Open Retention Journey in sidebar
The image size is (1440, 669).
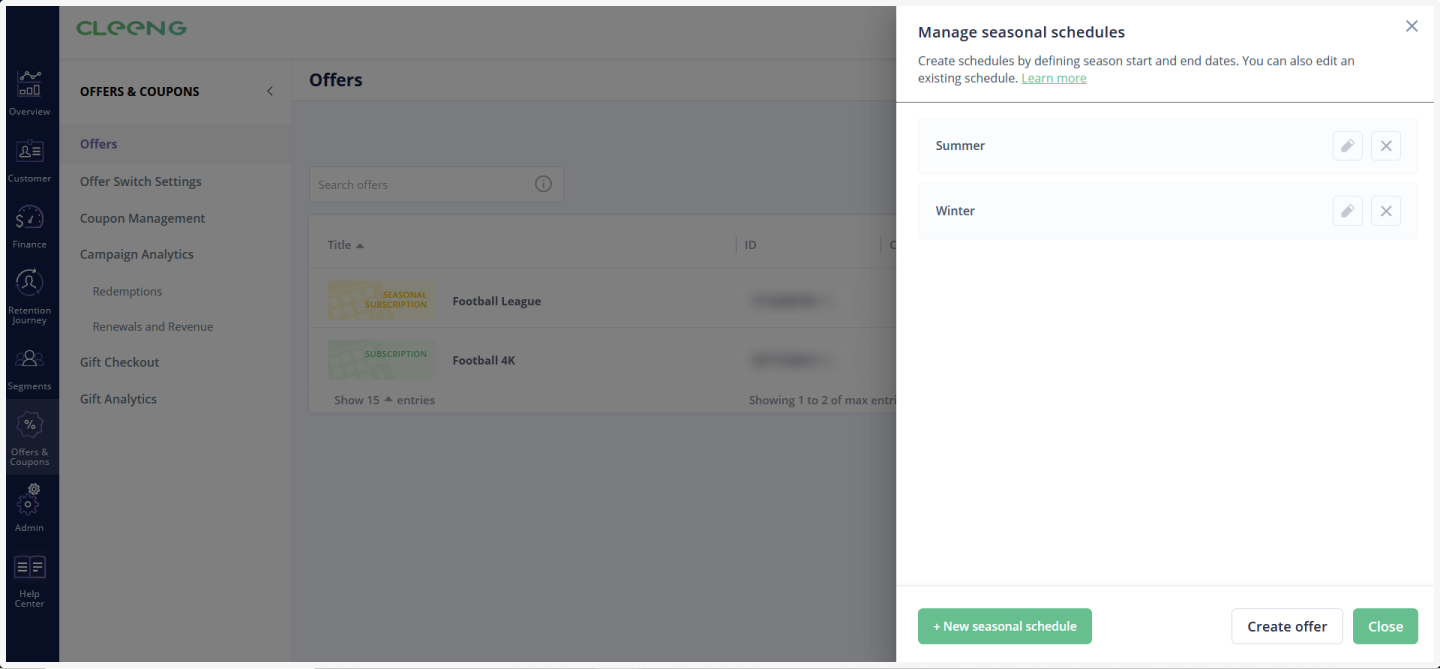click(x=29, y=297)
